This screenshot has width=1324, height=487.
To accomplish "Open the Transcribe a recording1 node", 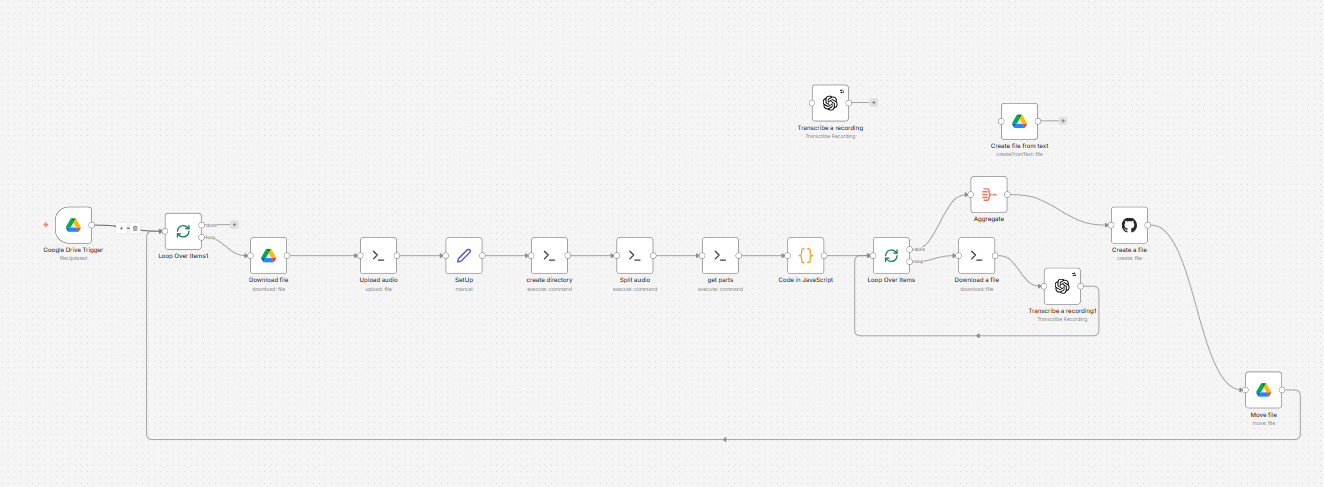I will (x=1062, y=286).
